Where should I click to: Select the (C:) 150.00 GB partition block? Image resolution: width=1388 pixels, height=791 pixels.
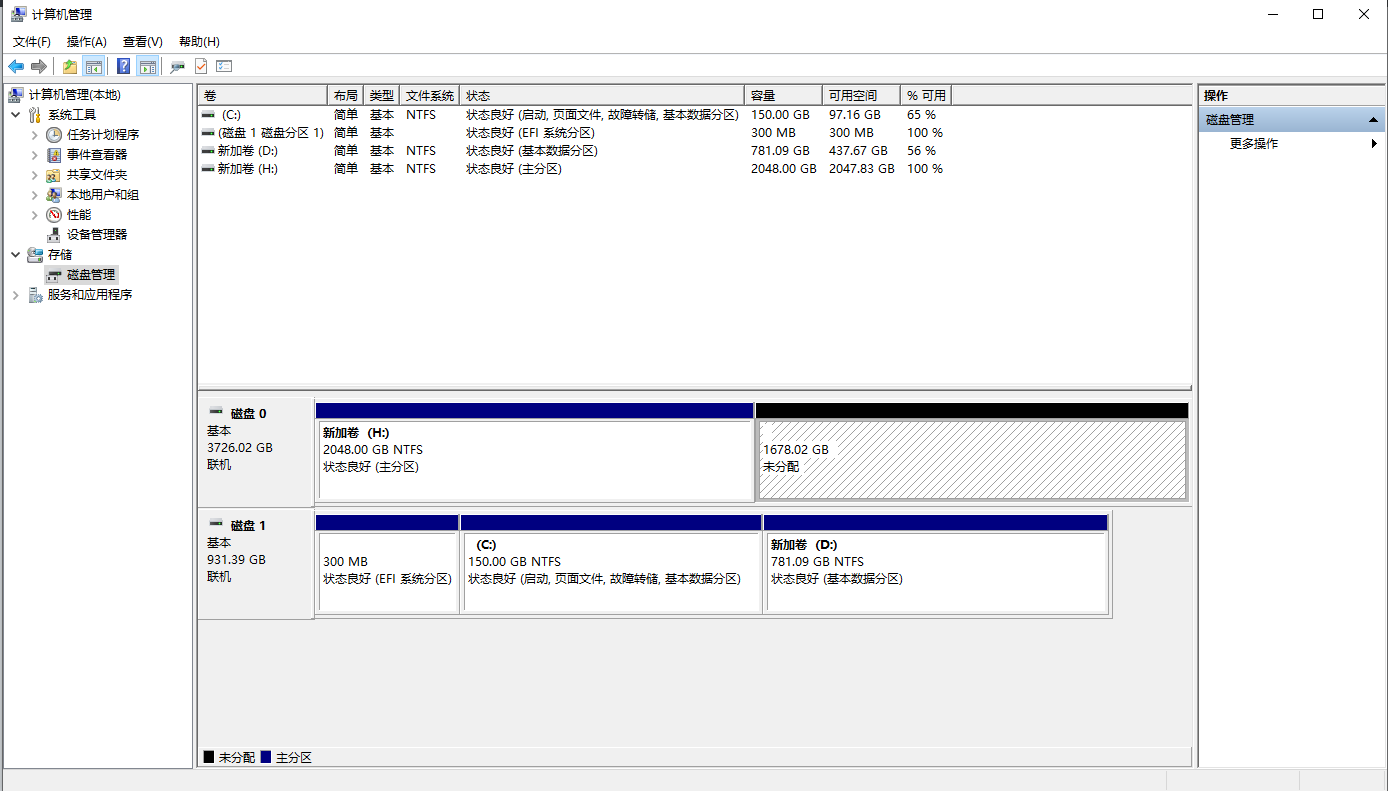[x=611, y=564]
